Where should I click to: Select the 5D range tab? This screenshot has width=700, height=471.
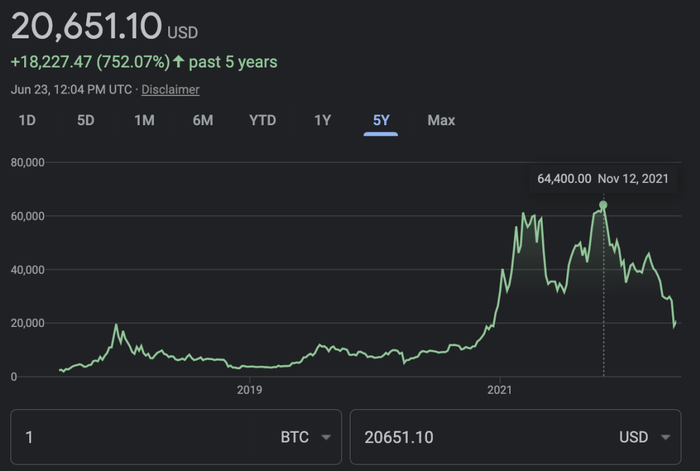point(86,120)
